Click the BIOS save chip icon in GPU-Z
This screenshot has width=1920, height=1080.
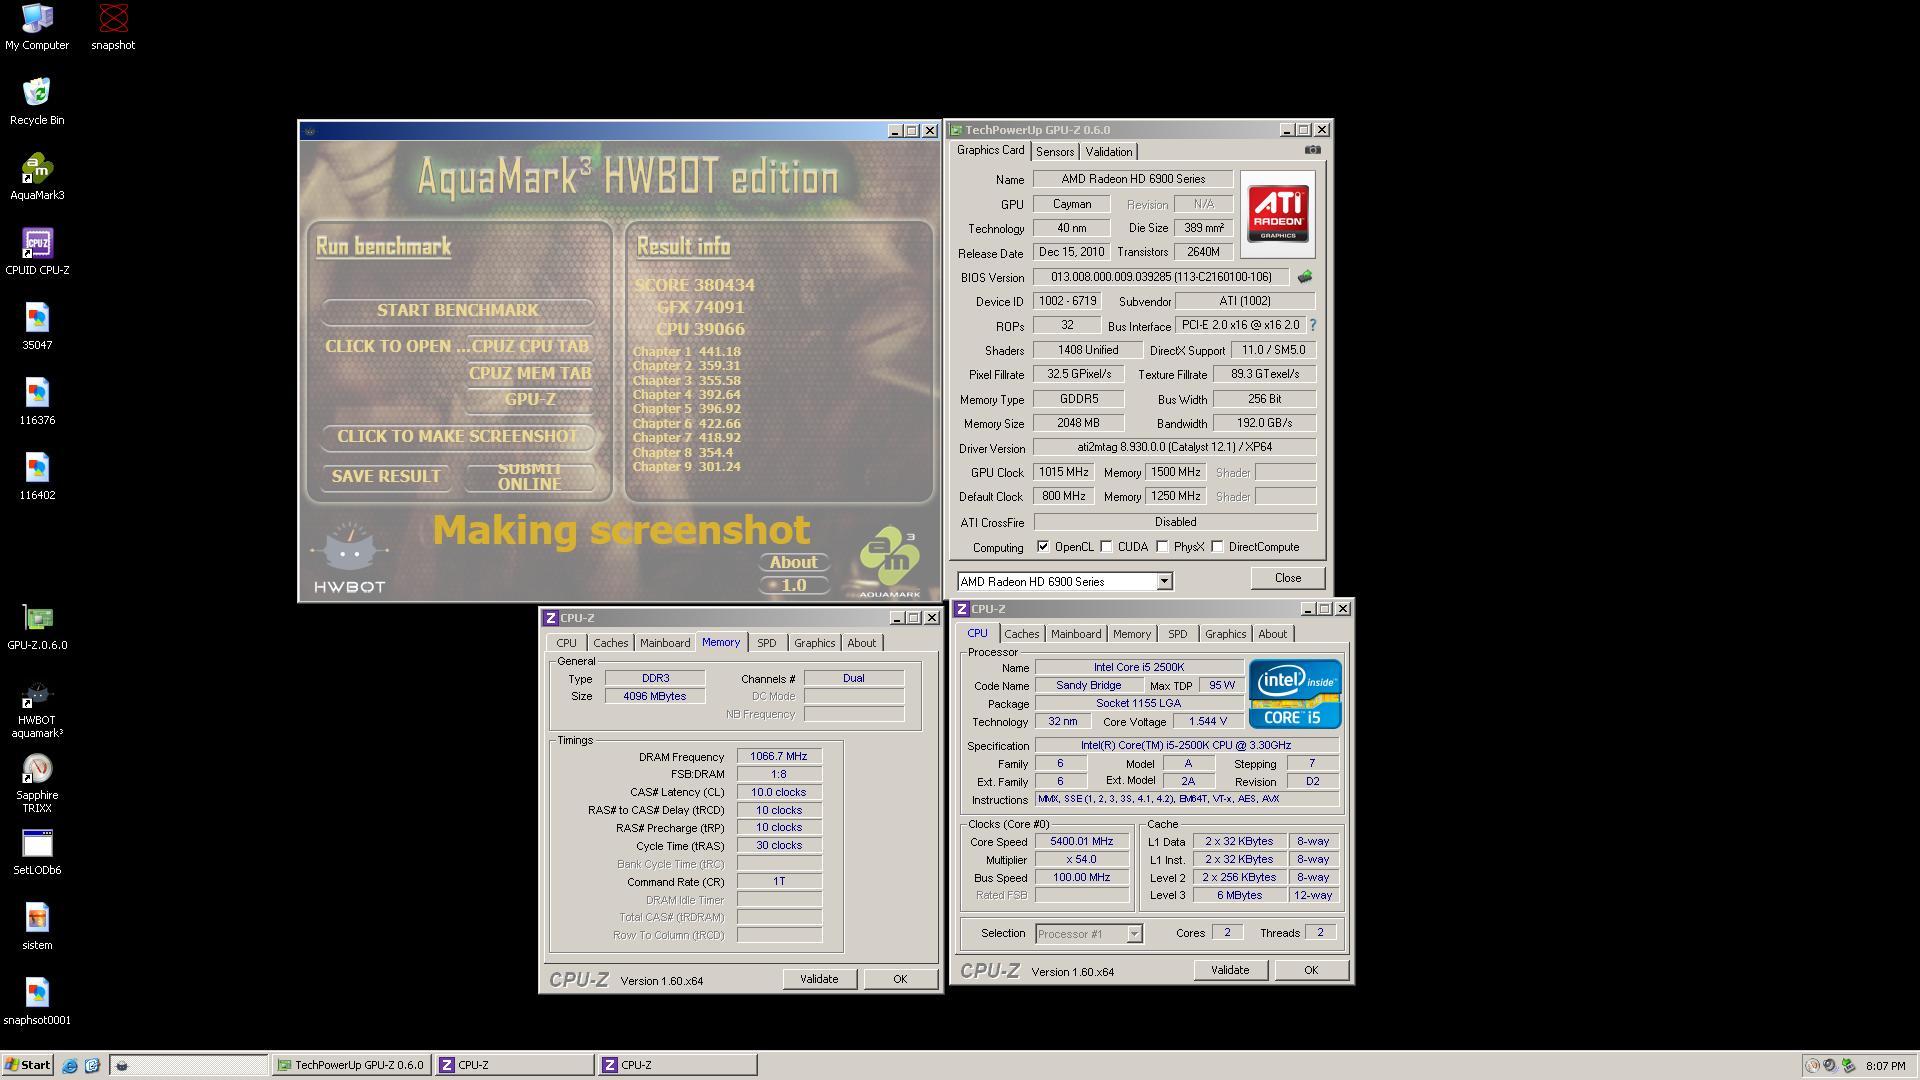pyautogui.click(x=1304, y=277)
